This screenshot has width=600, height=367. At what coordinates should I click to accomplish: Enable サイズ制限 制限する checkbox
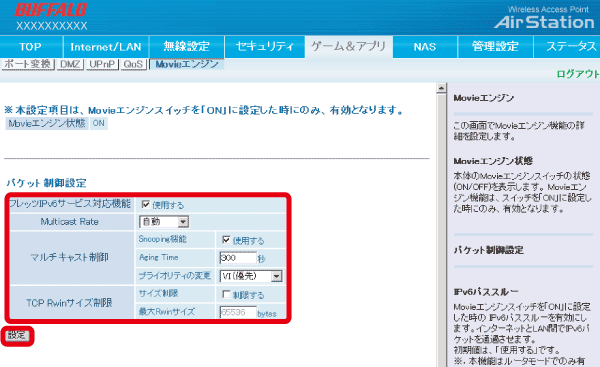[x=226, y=294]
